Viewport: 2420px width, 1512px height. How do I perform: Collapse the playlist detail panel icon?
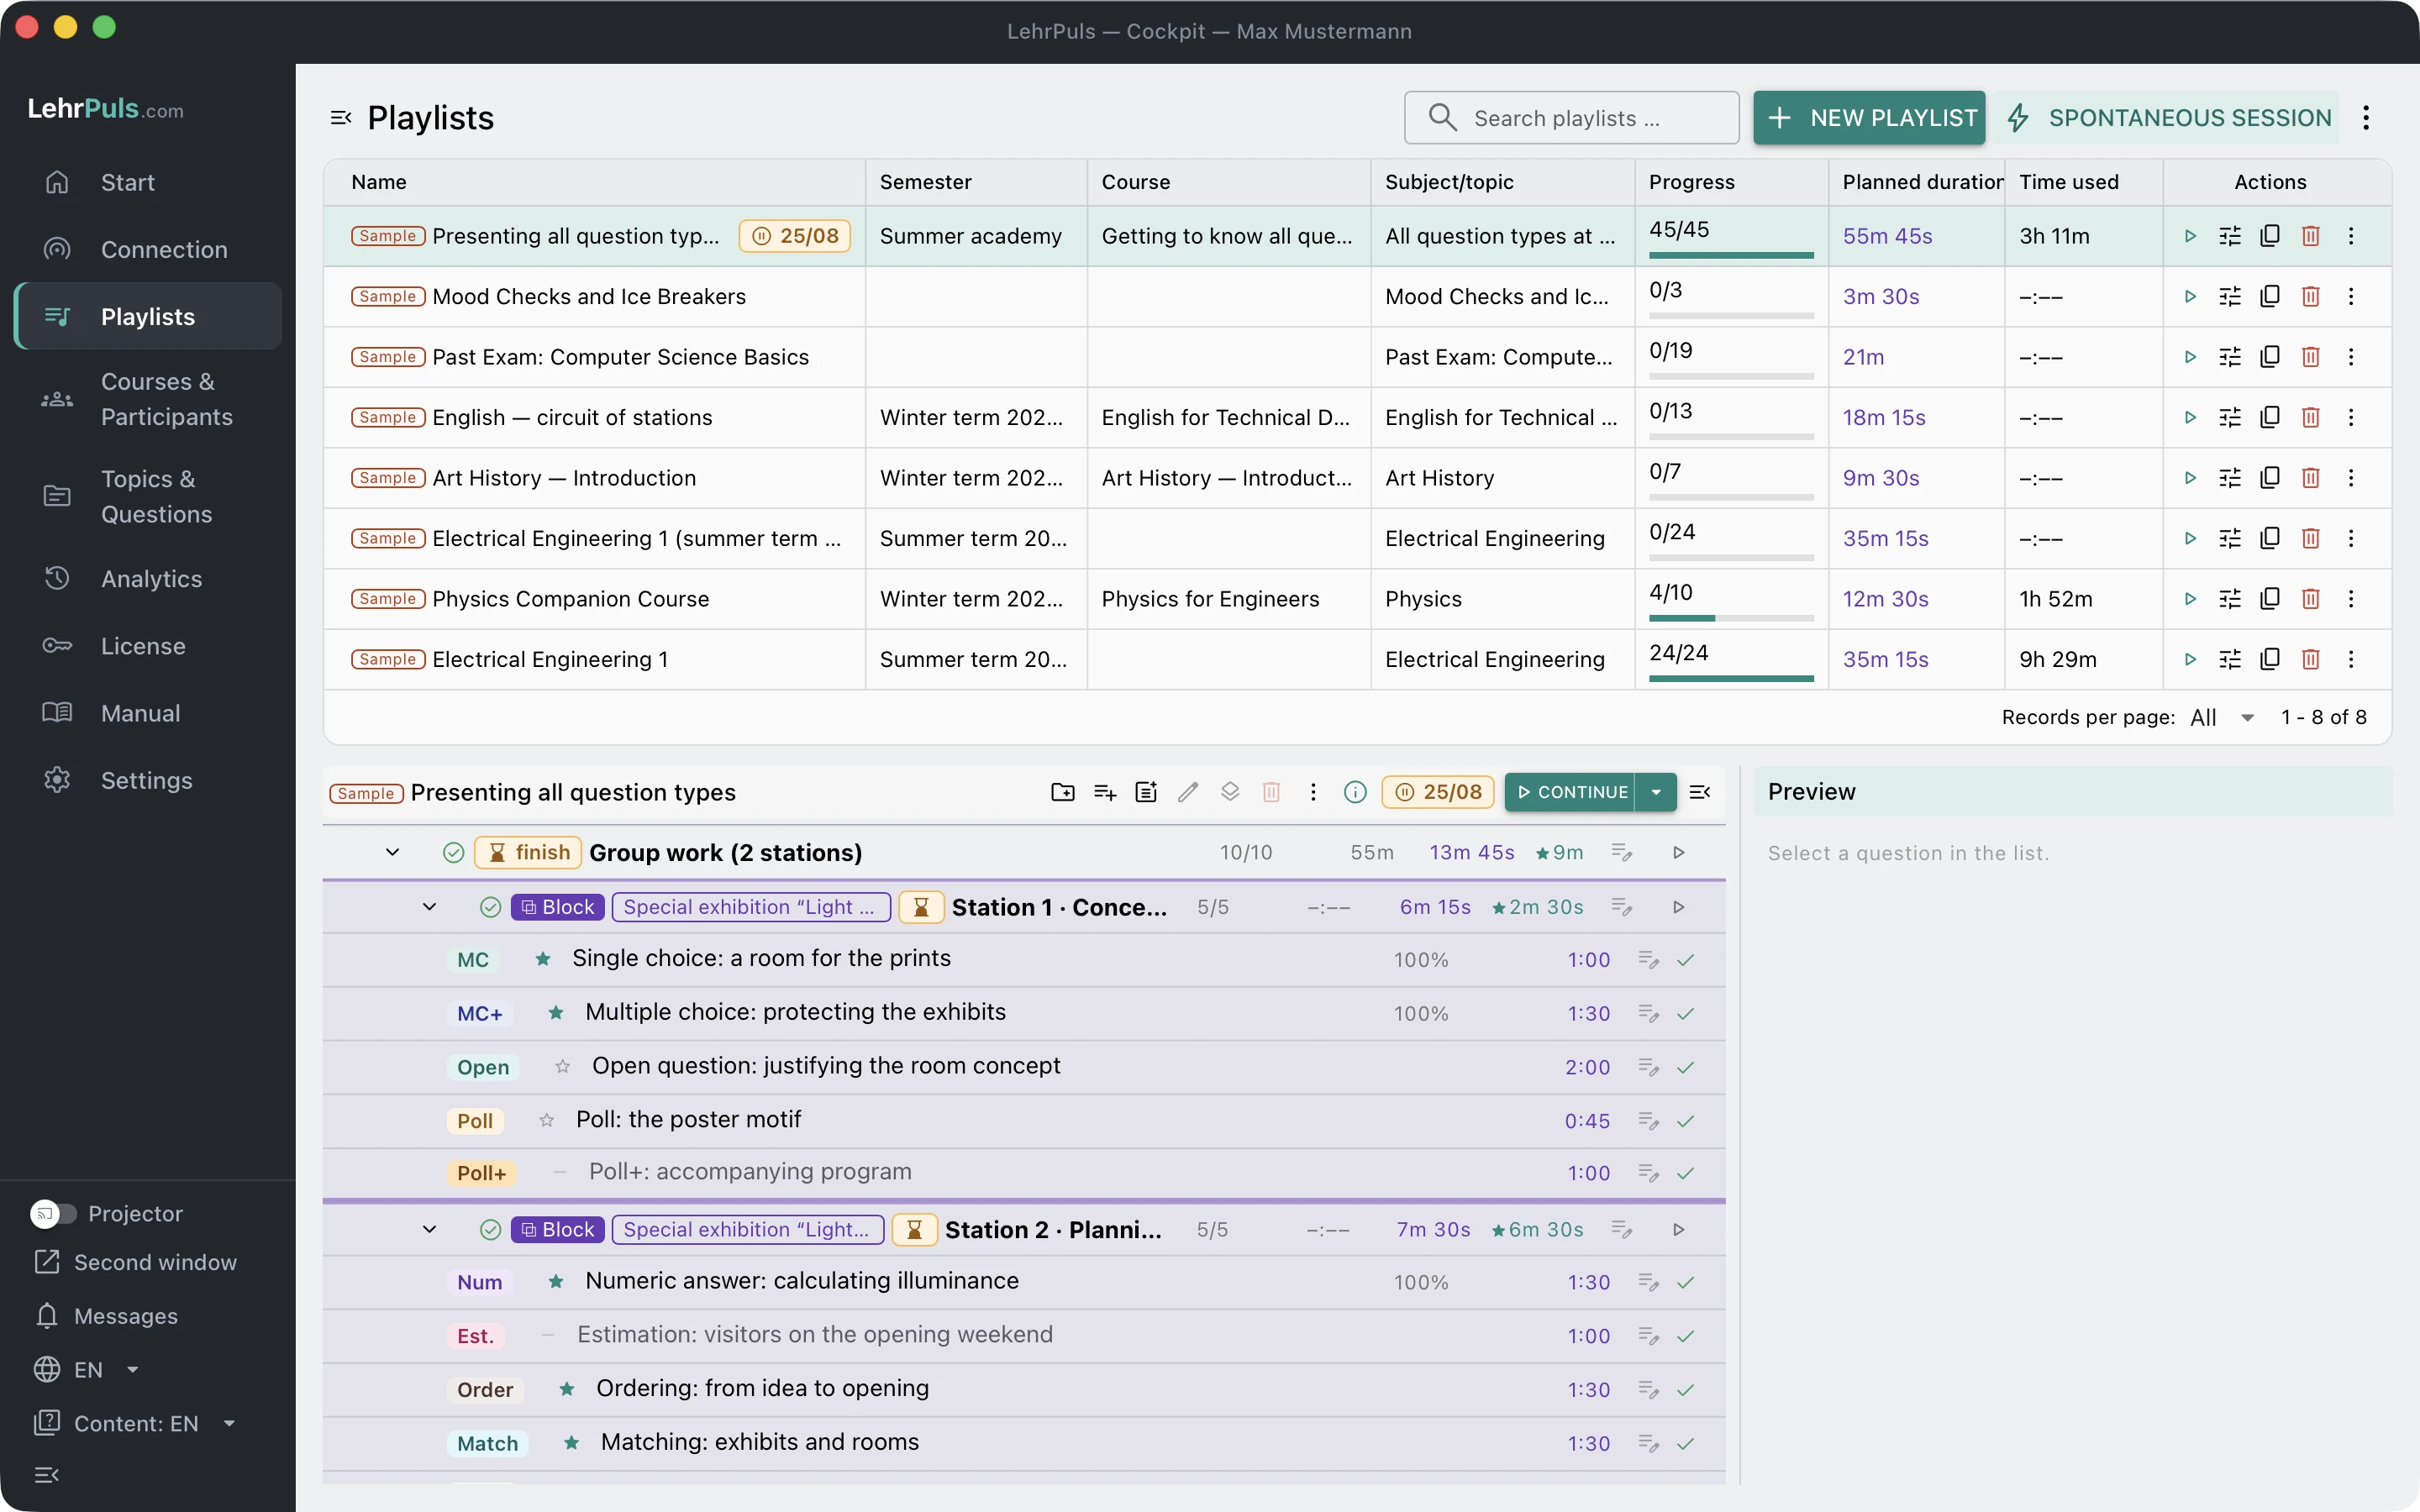tap(1700, 792)
